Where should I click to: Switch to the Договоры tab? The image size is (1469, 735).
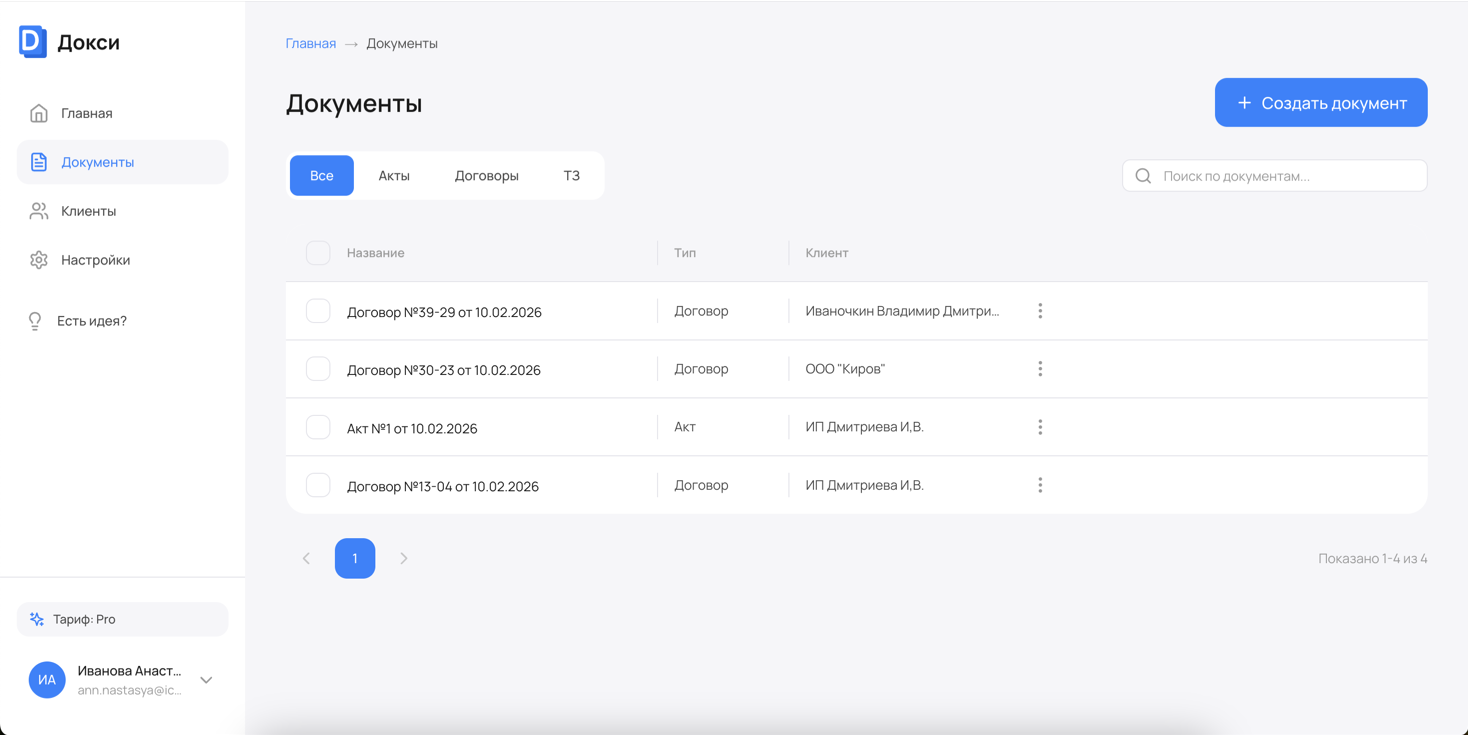[x=486, y=176]
